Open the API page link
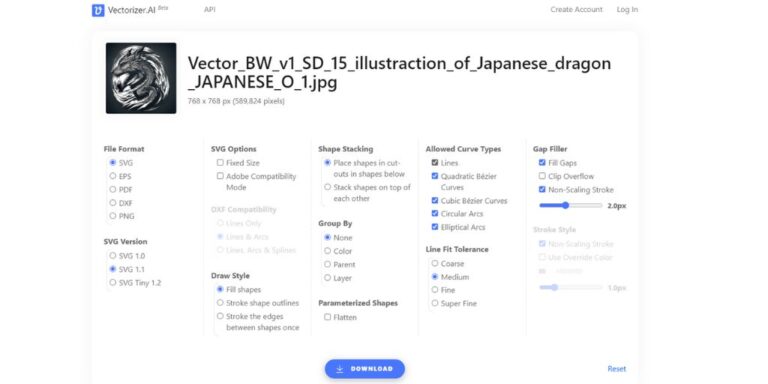This screenshot has width=768, height=384. tap(210, 10)
